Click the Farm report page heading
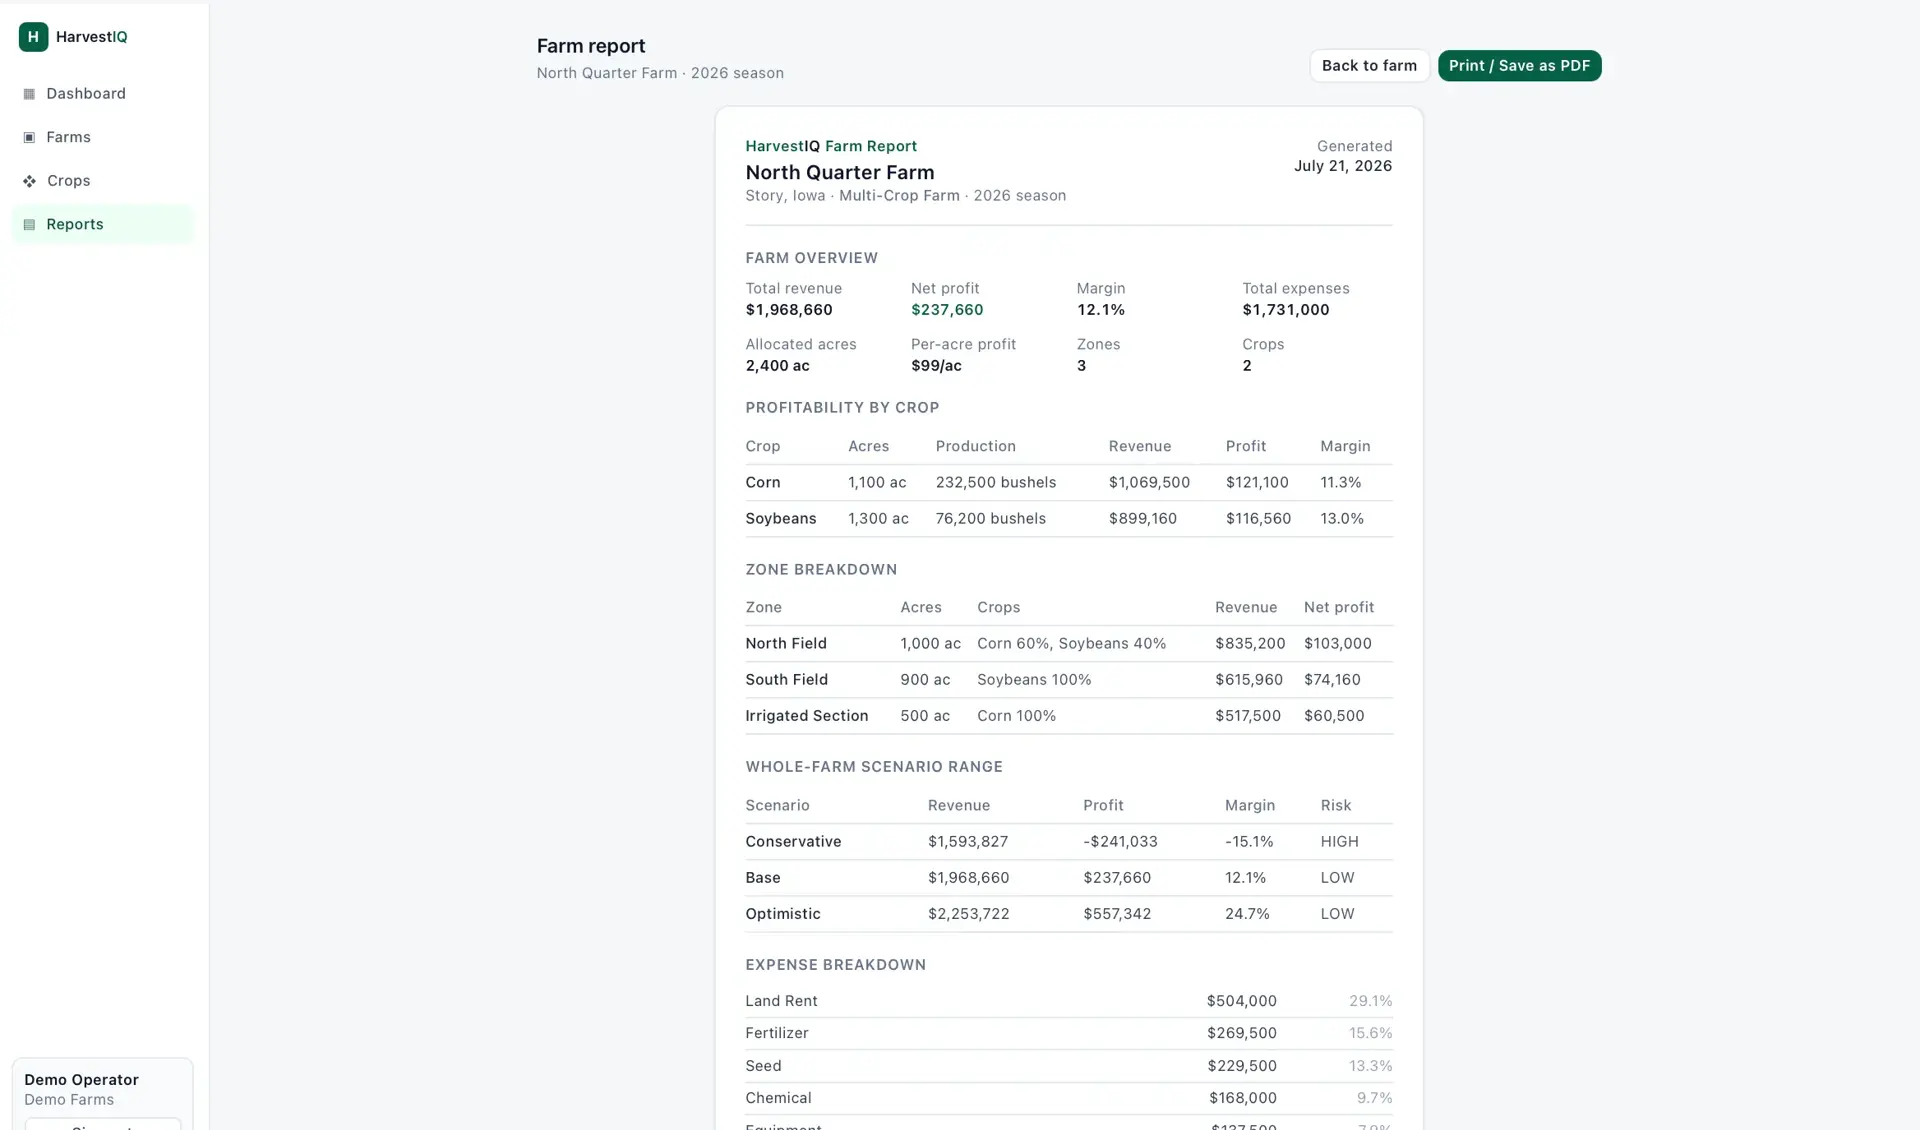The image size is (1920, 1130). click(591, 46)
